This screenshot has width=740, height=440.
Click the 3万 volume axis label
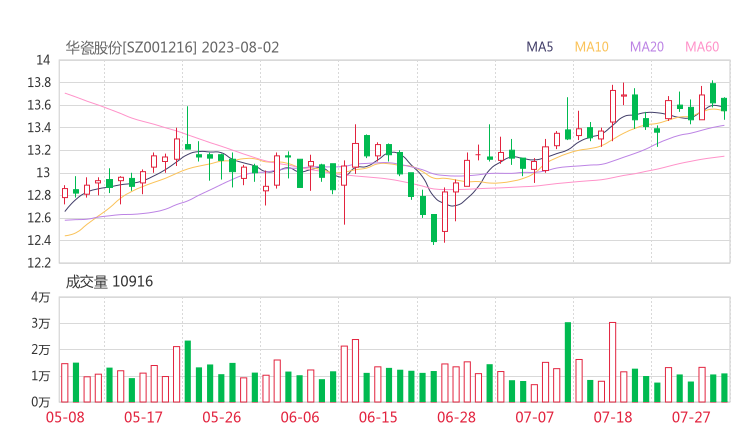click(x=41, y=323)
